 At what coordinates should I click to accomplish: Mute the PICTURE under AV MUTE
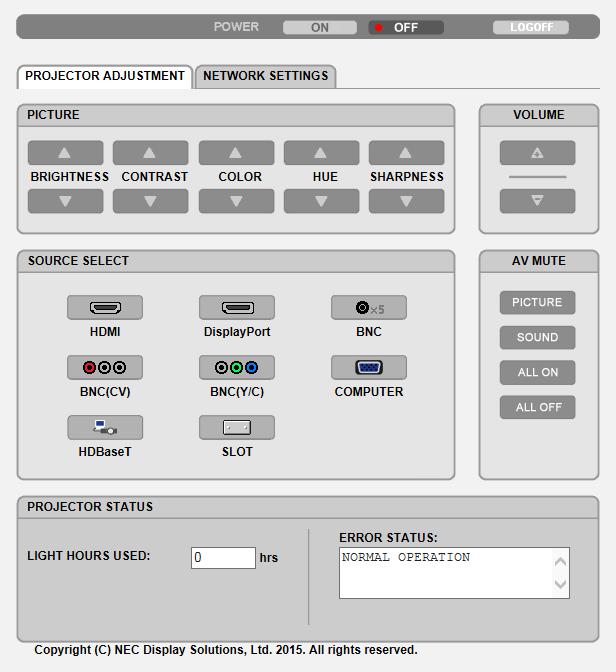(x=538, y=303)
